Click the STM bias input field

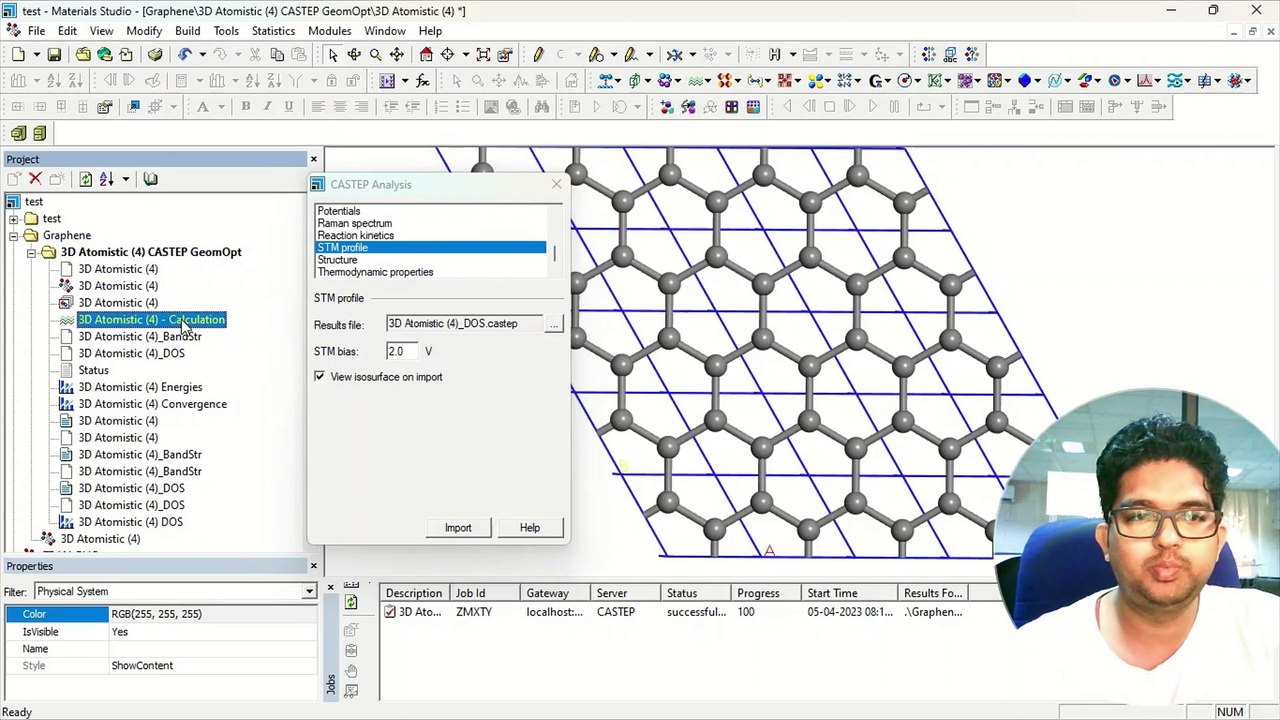coord(401,351)
